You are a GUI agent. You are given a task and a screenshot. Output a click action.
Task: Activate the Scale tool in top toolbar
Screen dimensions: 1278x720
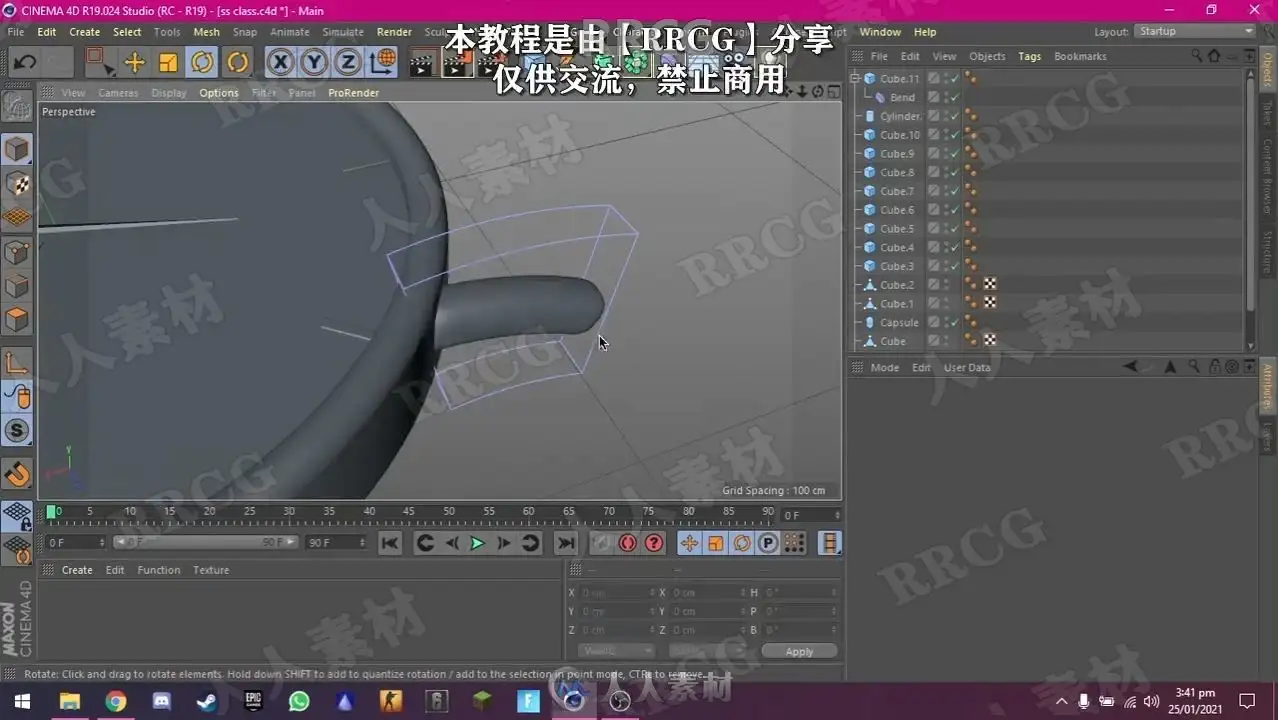coord(168,63)
